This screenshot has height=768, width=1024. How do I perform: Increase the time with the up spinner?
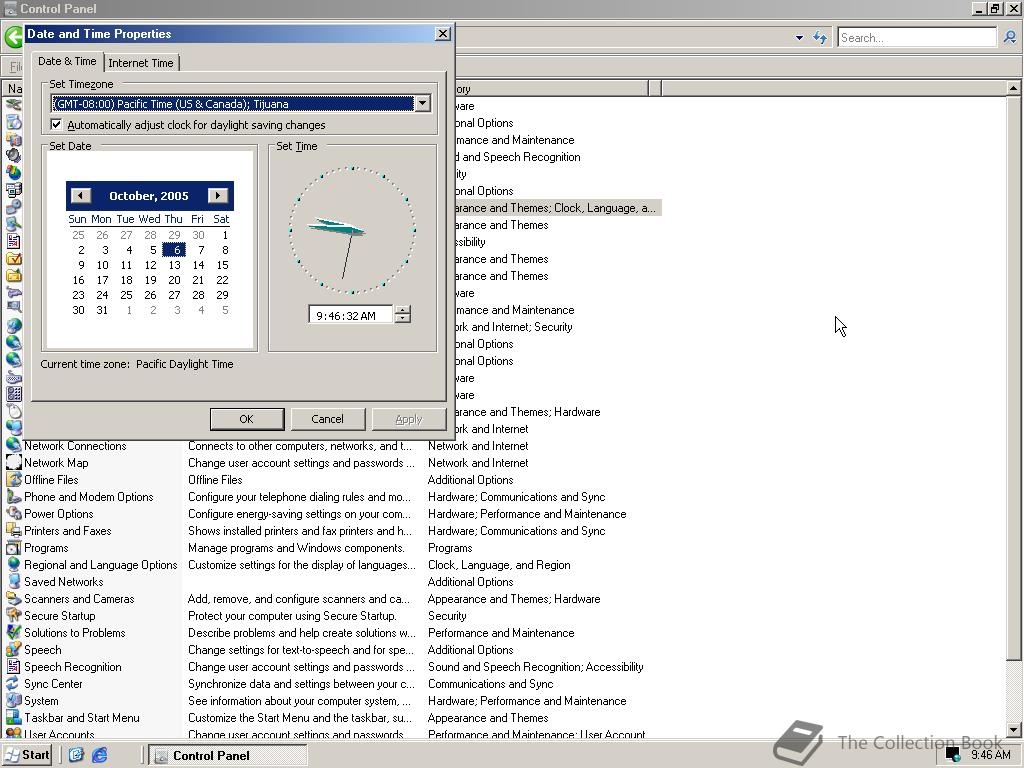[x=403, y=310]
